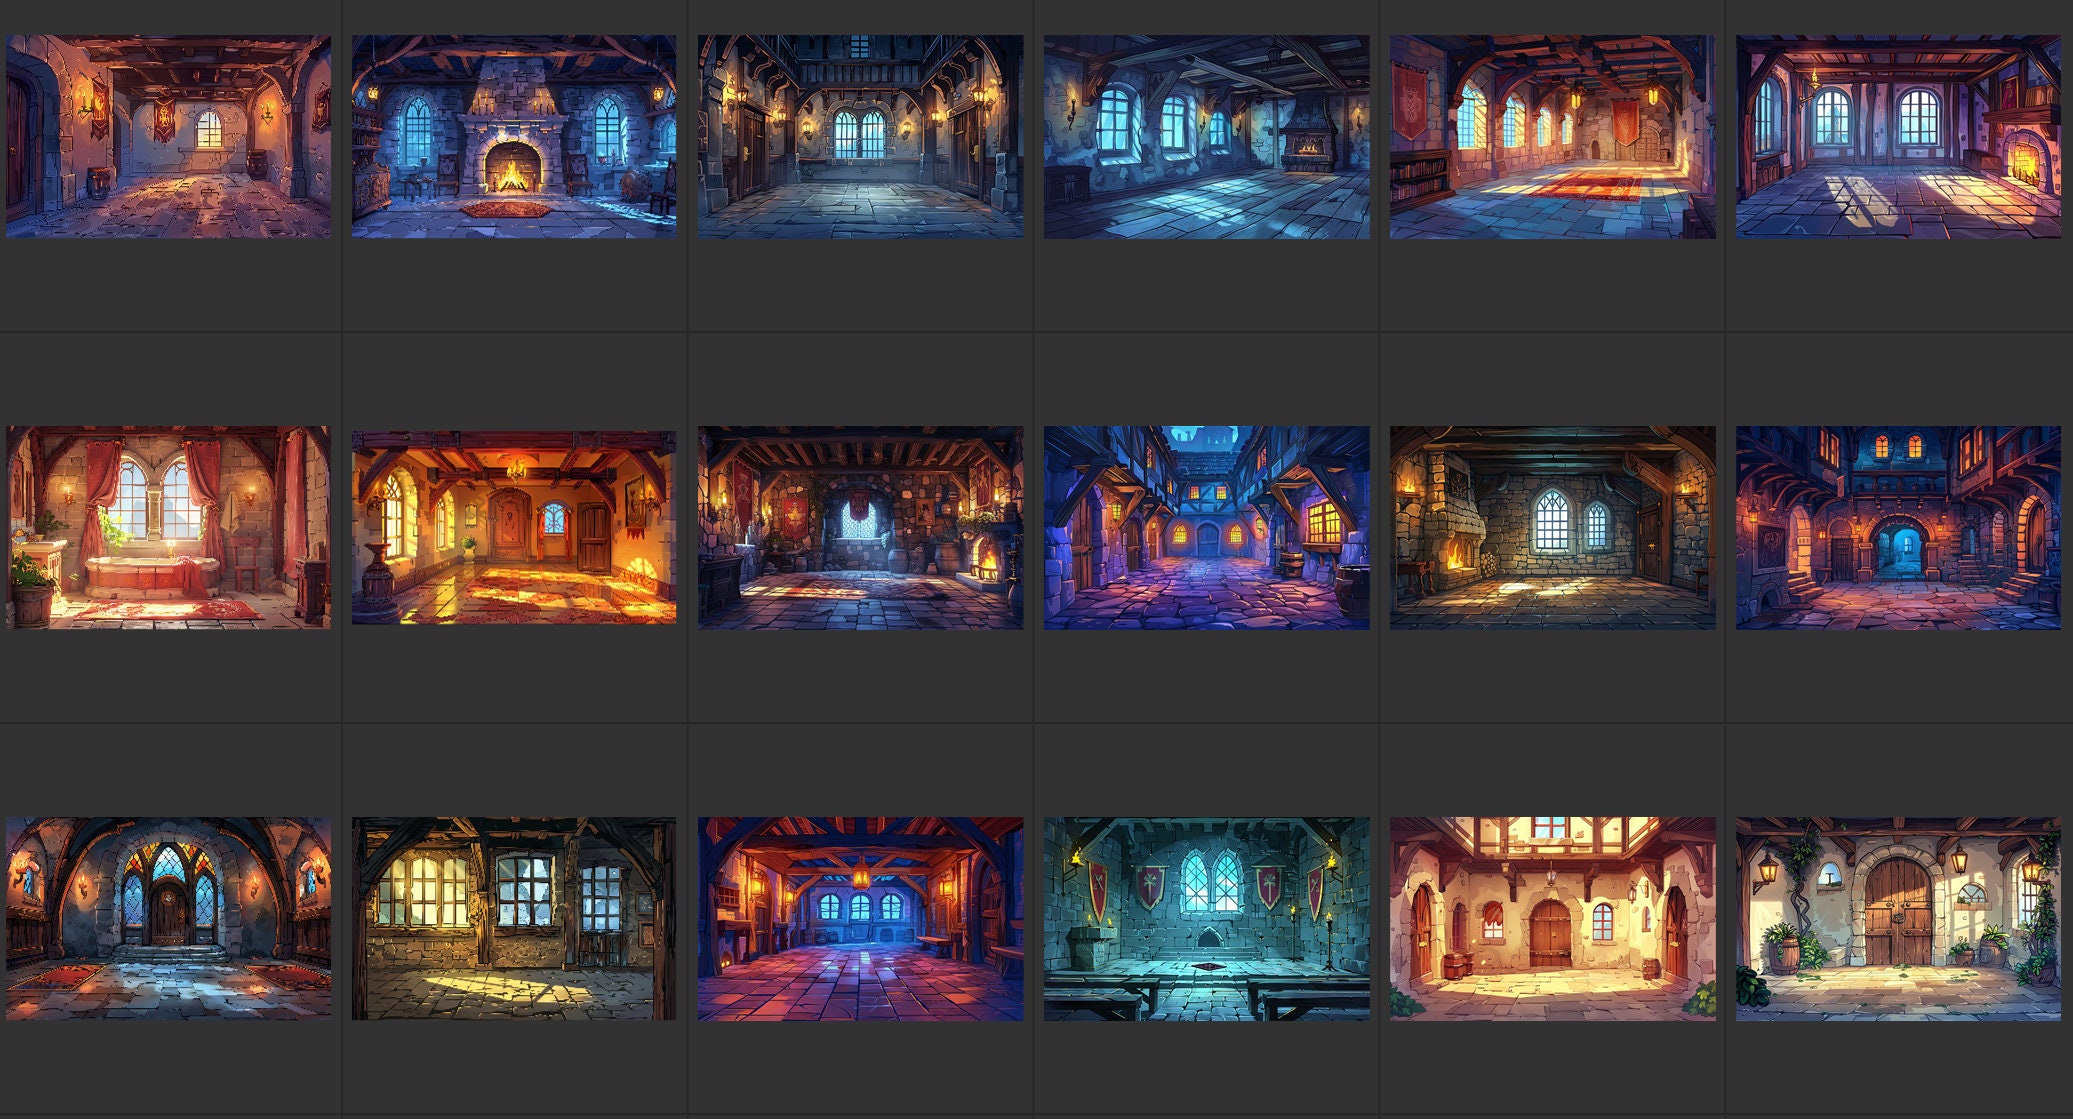View the dark hall with balcony above the window
The image size is (2073, 1119).
pyautogui.click(x=860, y=135)
